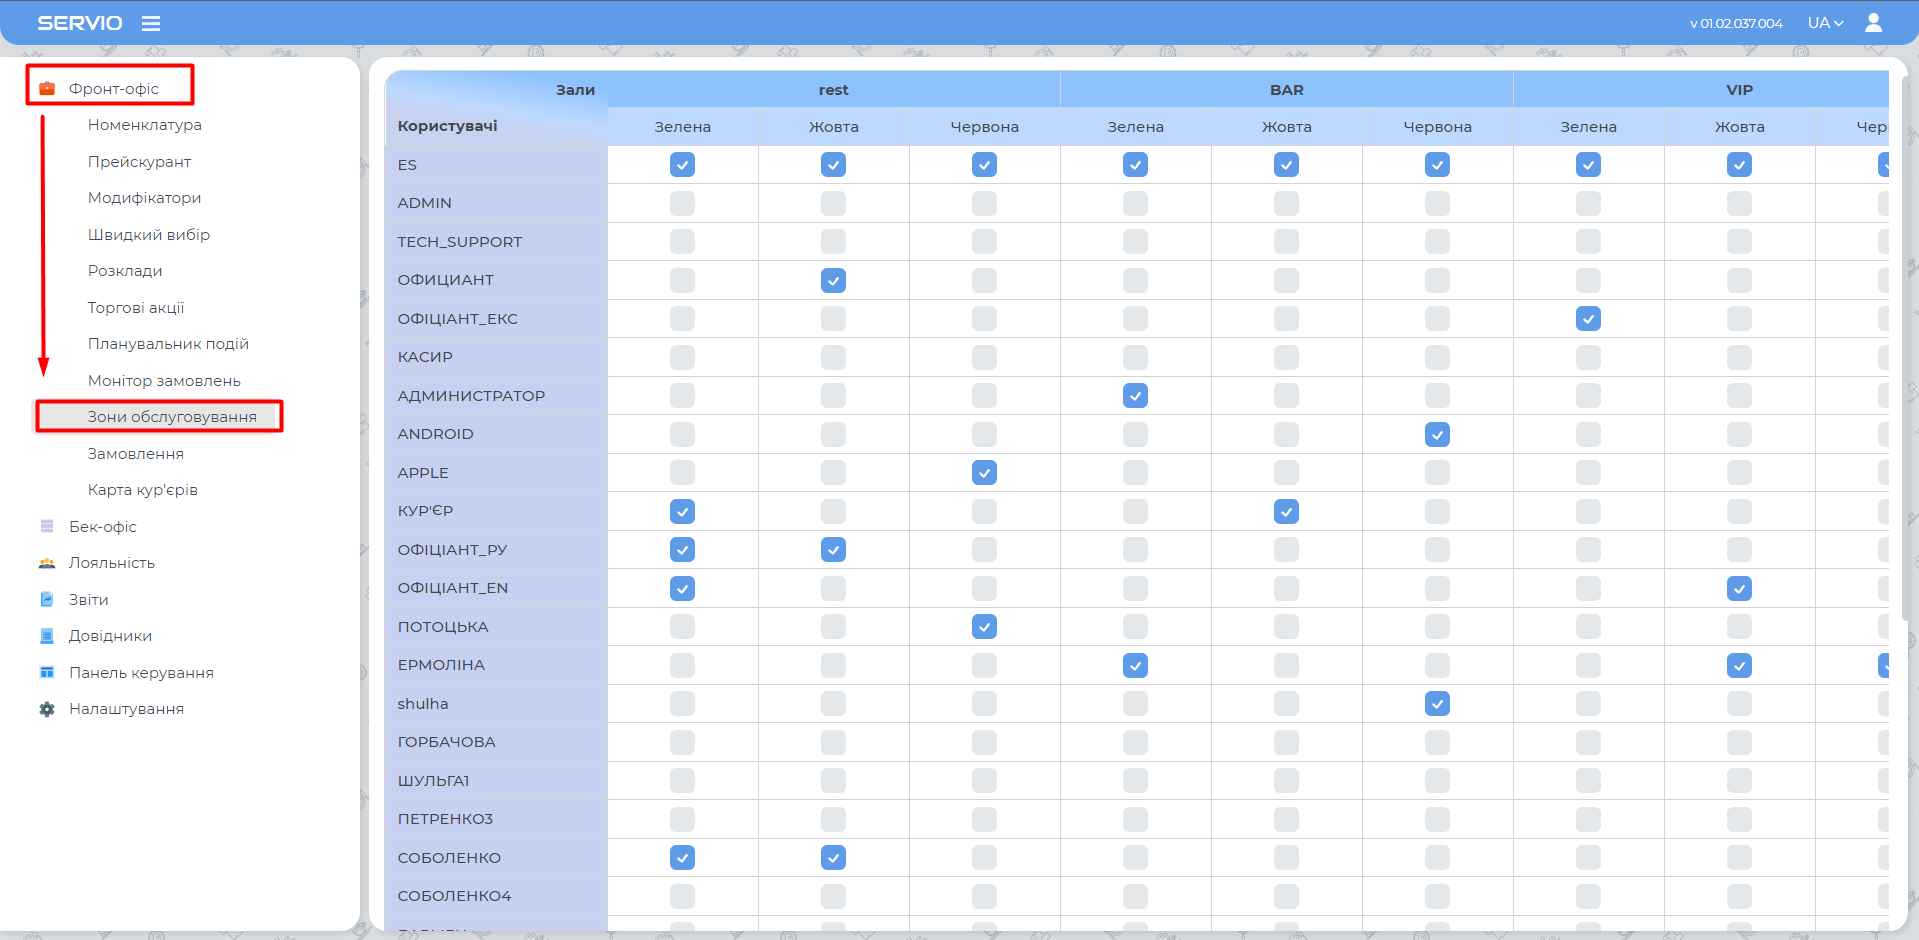Click the Панель керування icon
1919x940 pixels.
[x=47, y=672]
